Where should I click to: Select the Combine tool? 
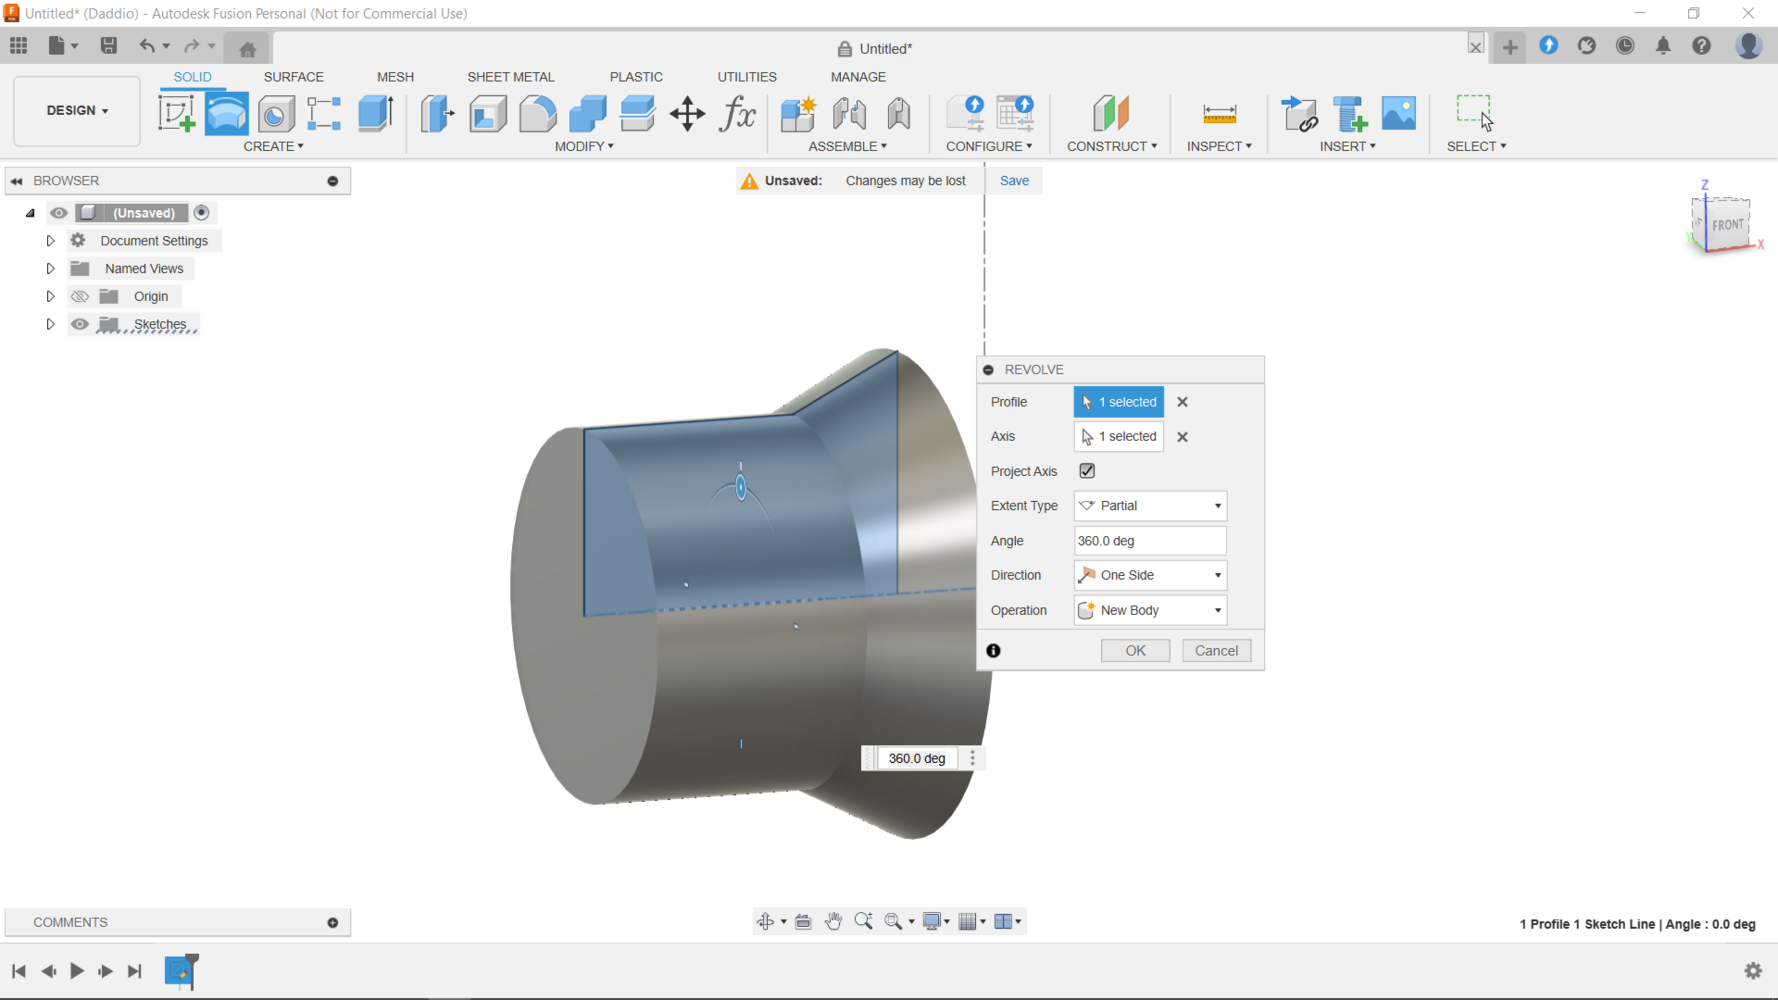[588, 113]
